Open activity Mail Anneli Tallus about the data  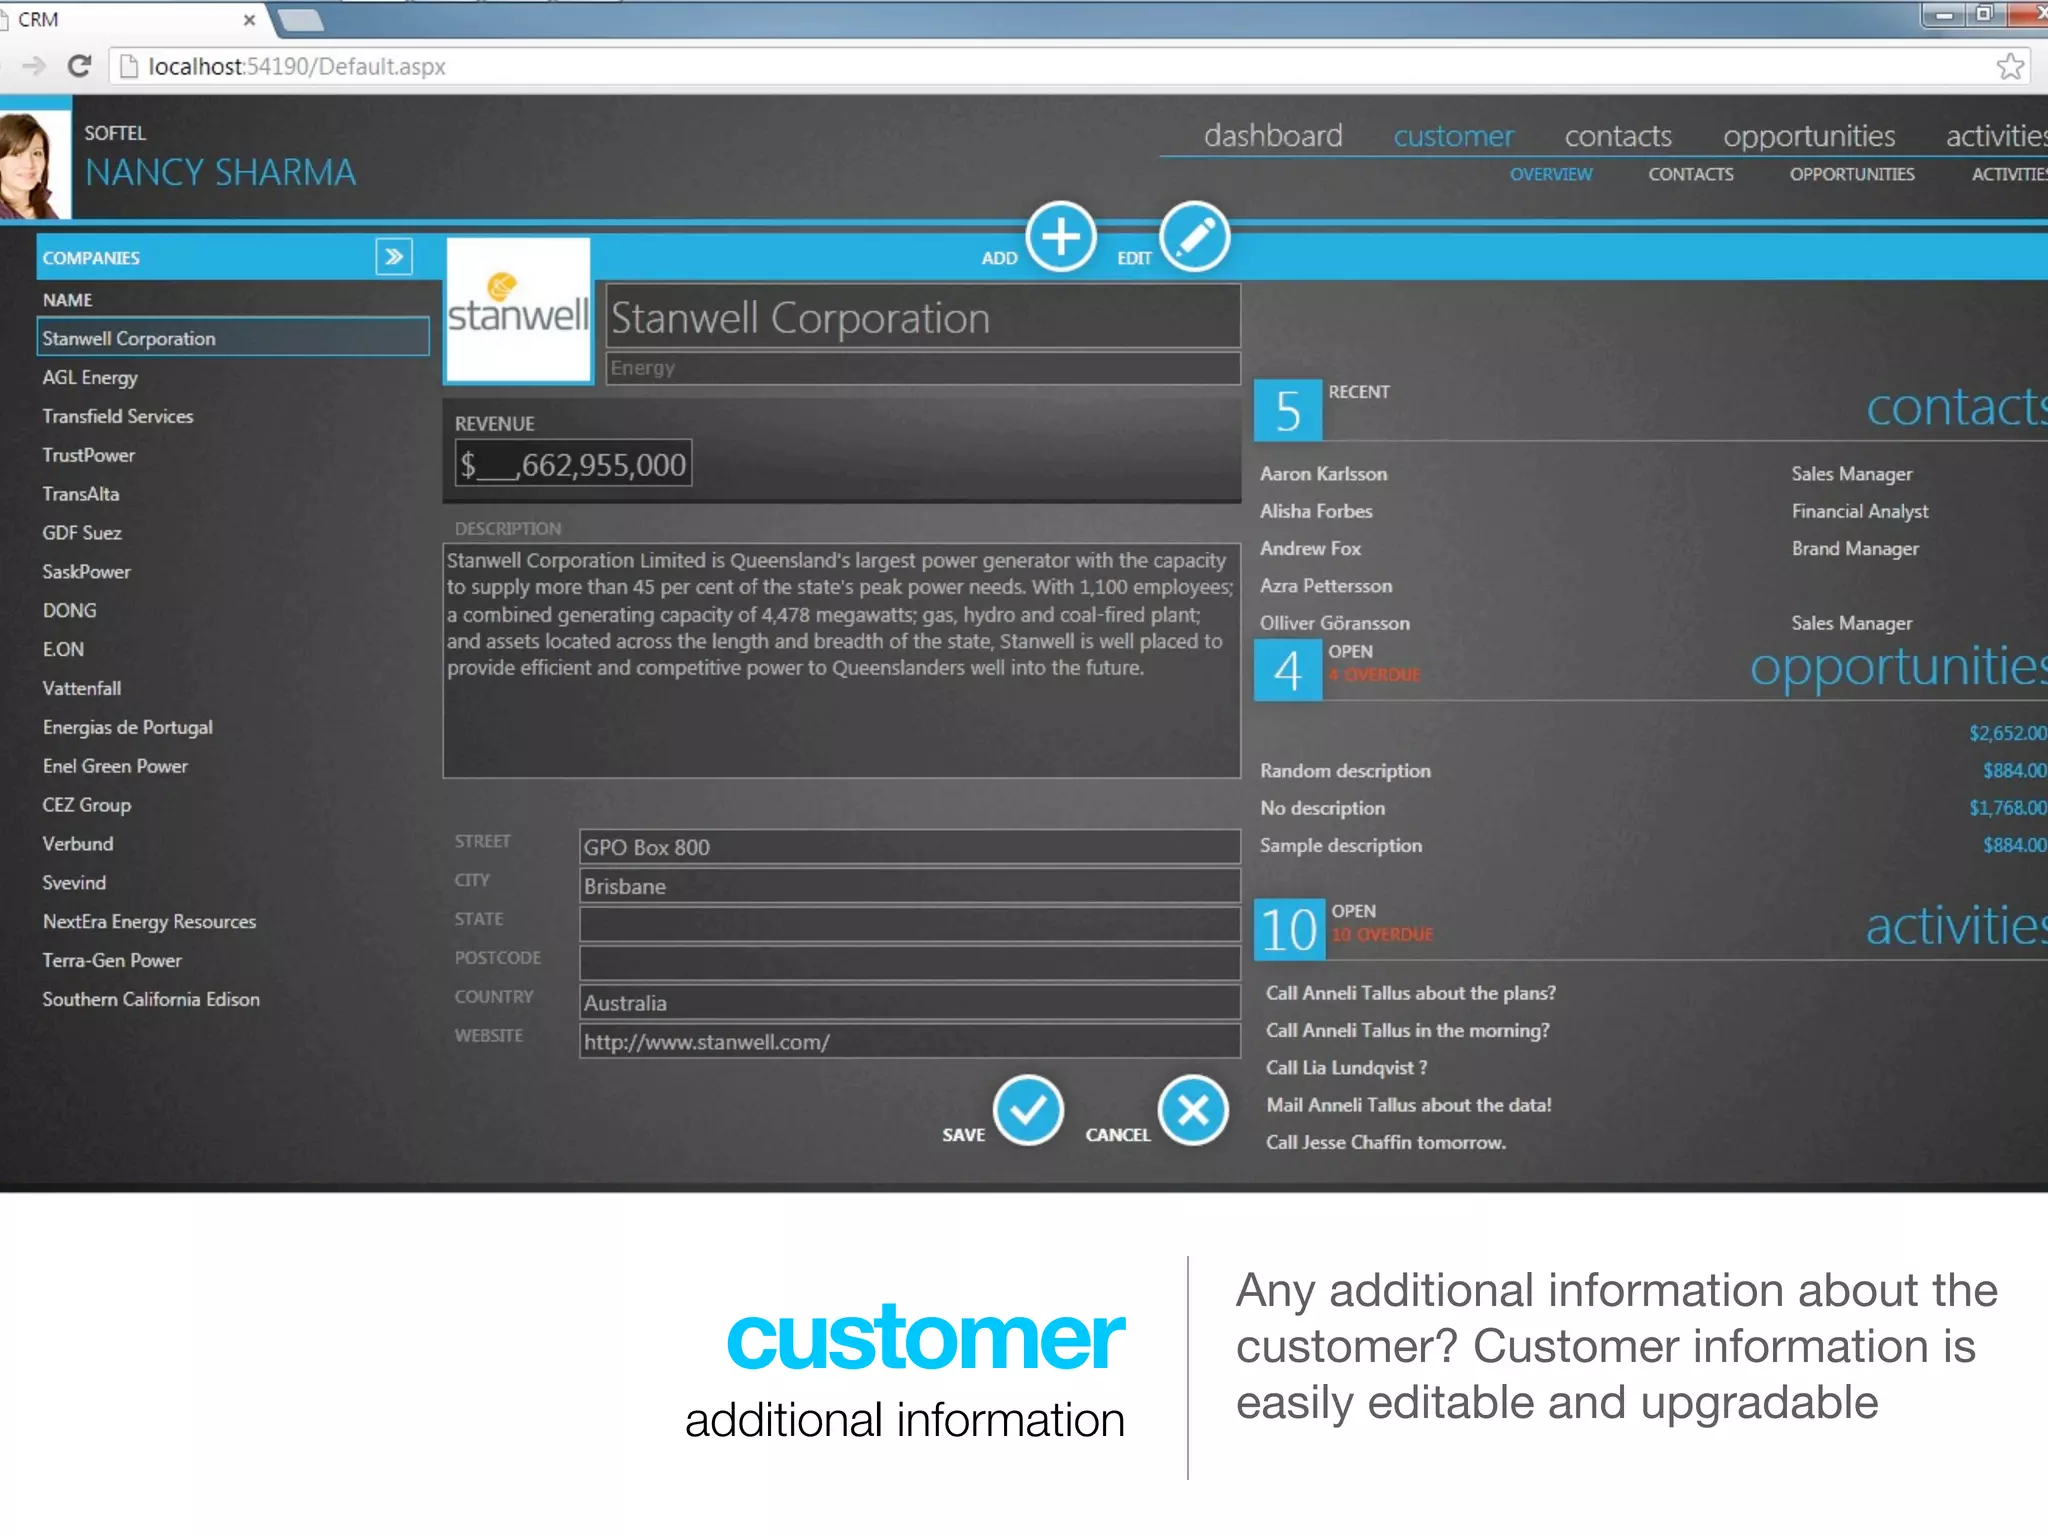(x=1409, y=1105)
